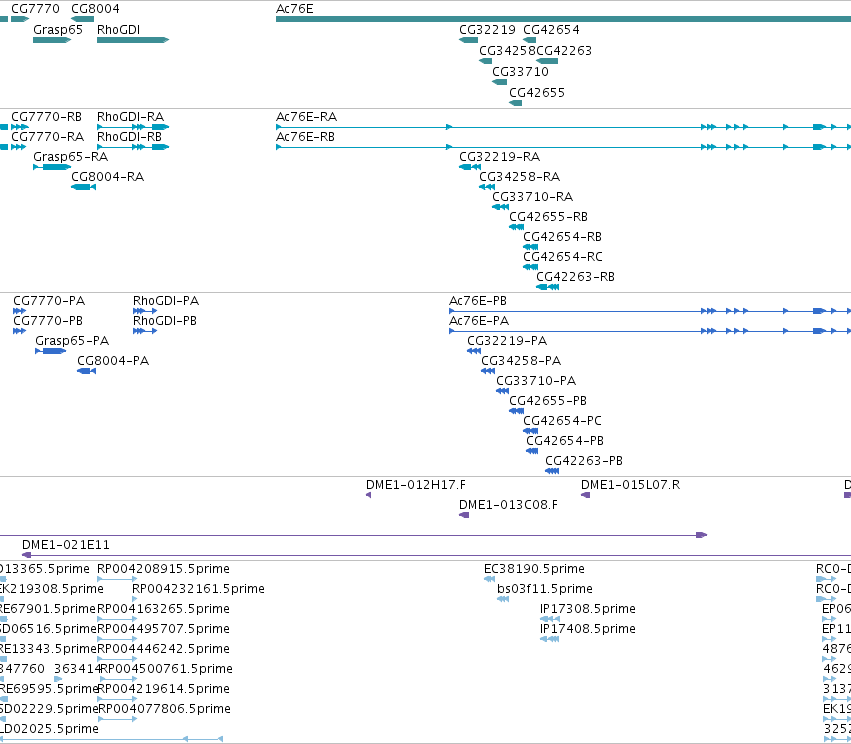This screenshot has height=744, width=851.
Task: Open the CG34258 gene label
Action: (x=507, y=51)
